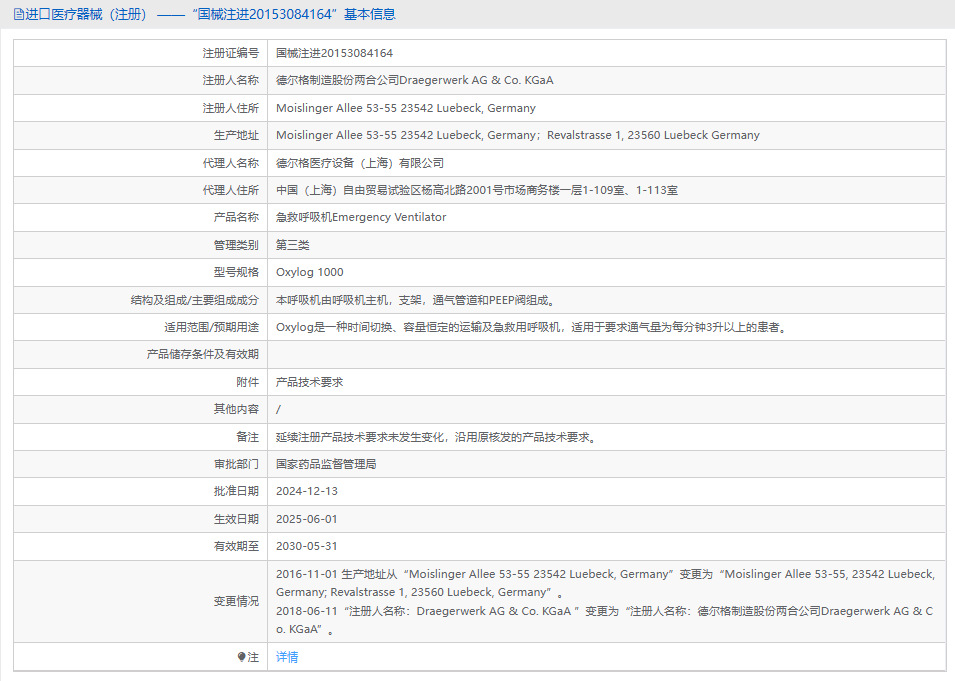
Task: Click the bulb icon beside 注 label
Action: point(241,657)
